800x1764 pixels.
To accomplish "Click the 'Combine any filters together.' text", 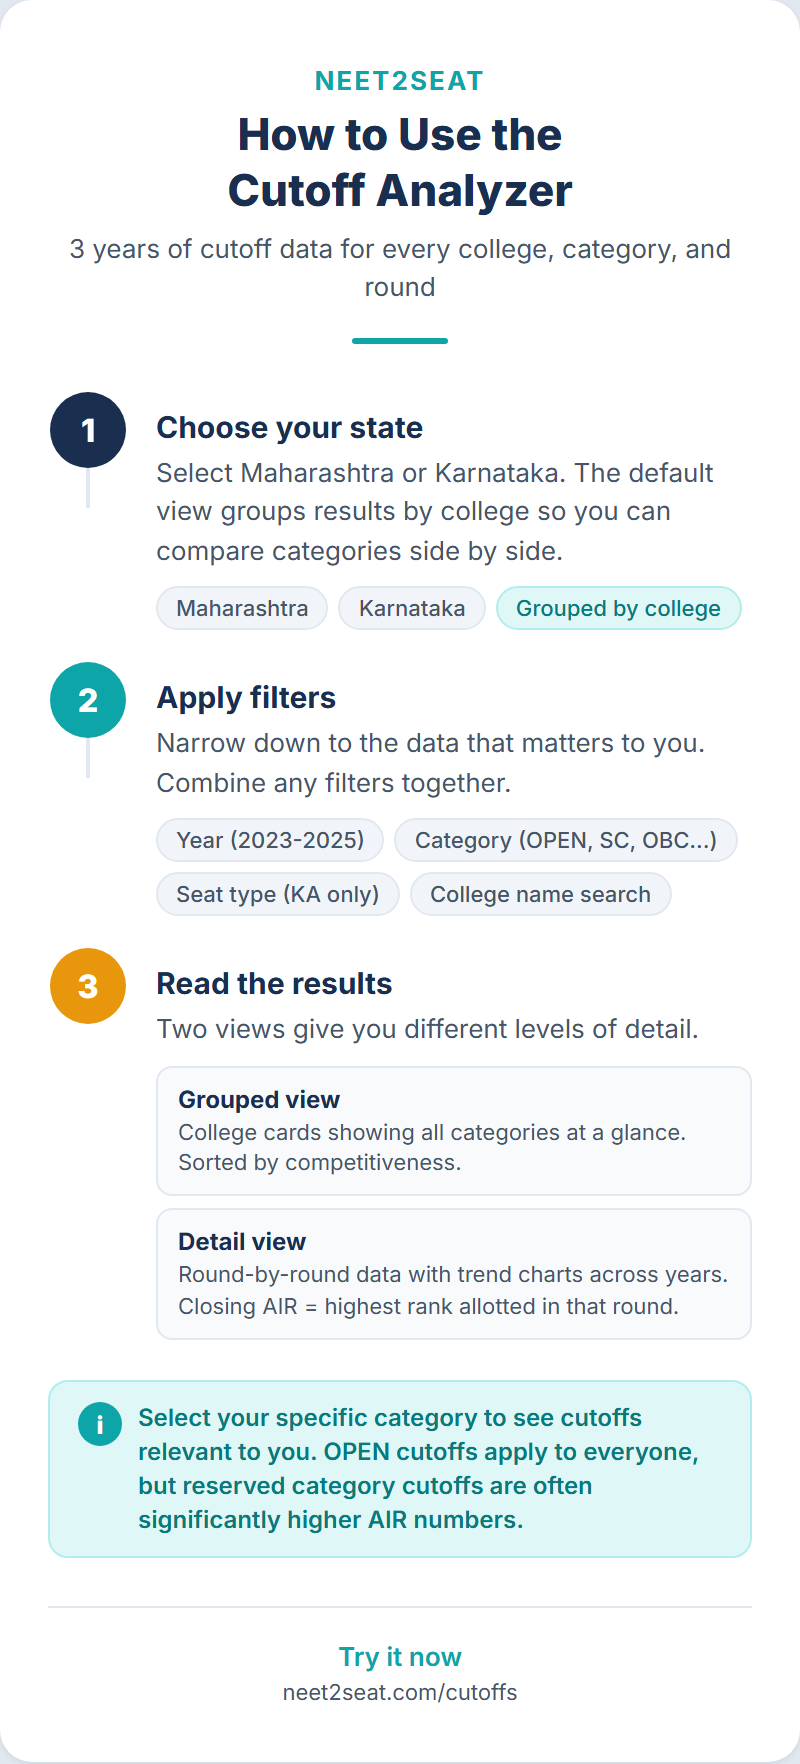I will pyautogui.click(x=334, y=783).
